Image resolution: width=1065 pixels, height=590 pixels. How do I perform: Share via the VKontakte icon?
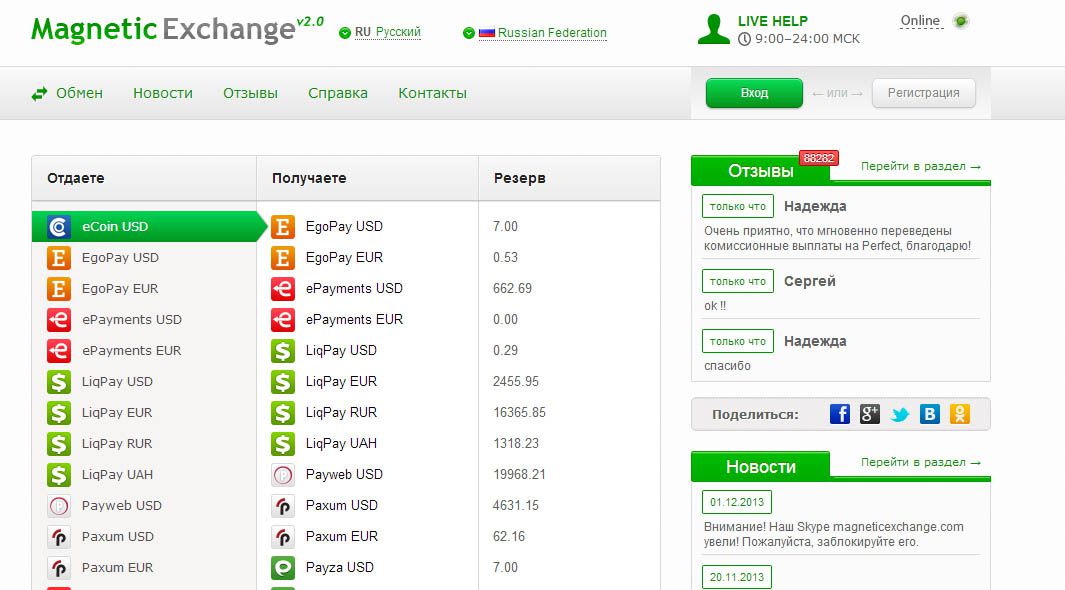(x=930, y=414)
